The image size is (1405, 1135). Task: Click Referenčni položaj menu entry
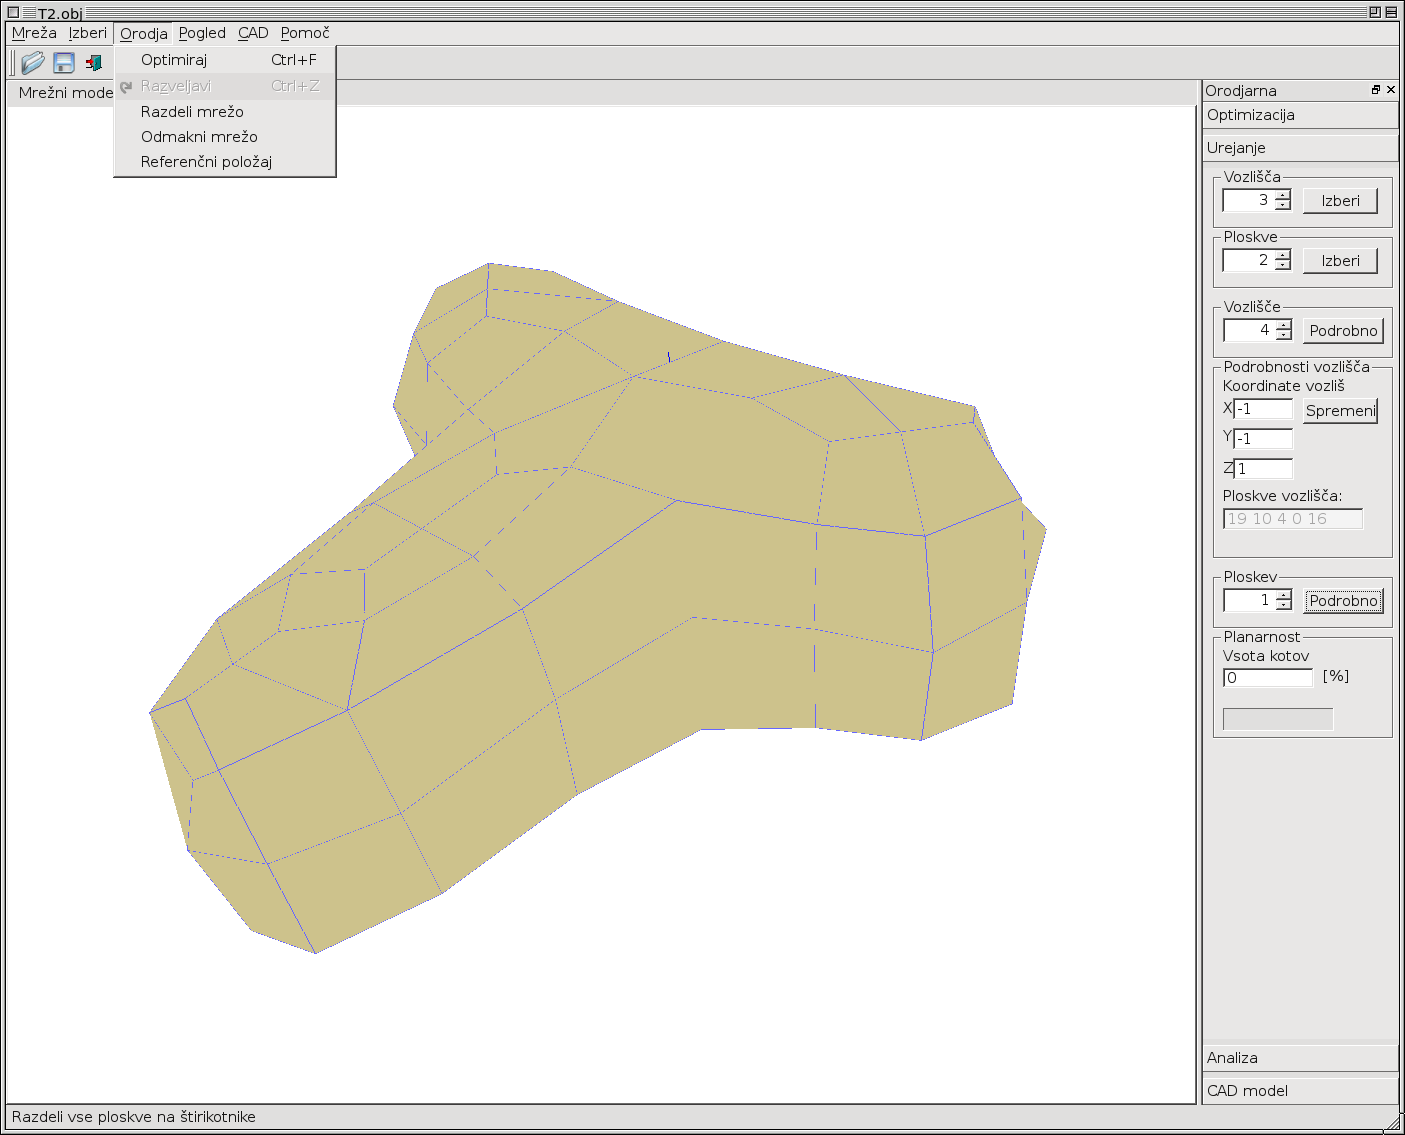(206, 162)
